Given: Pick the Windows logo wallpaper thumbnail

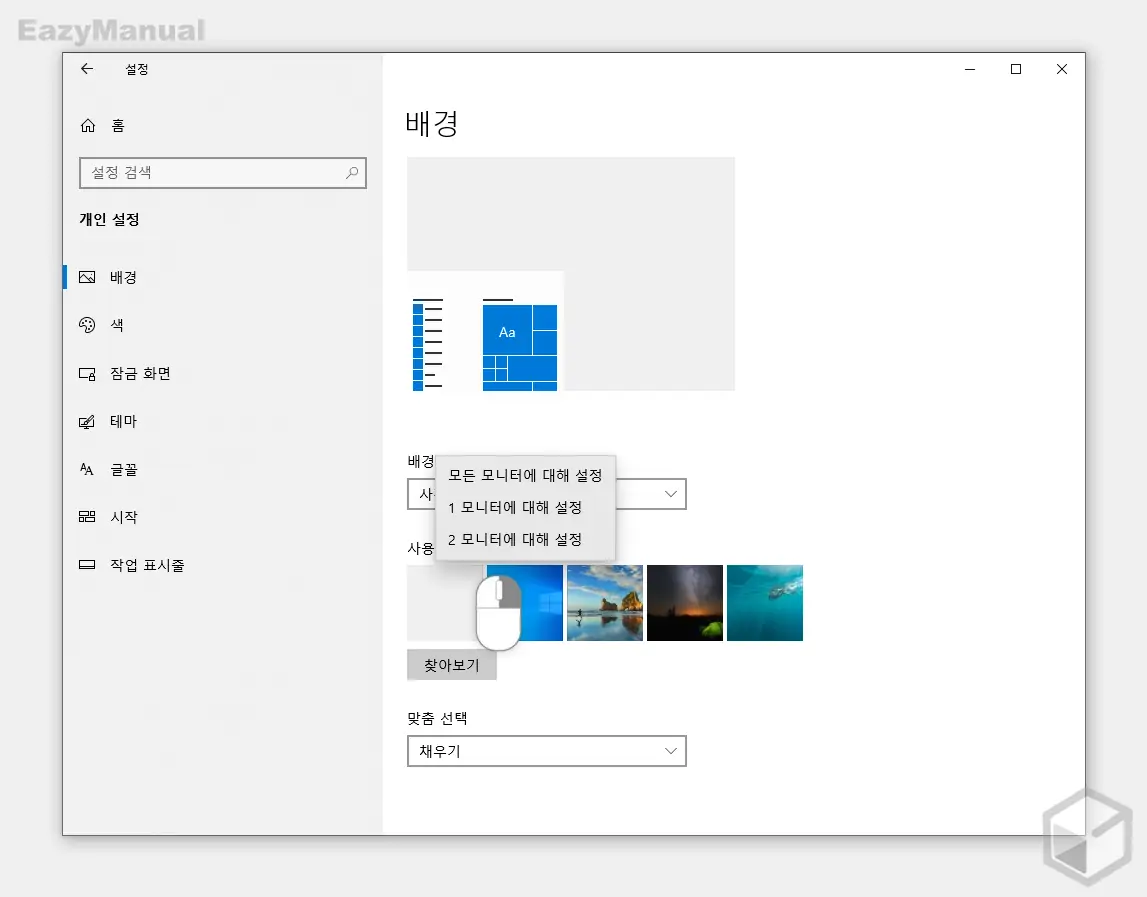Looking at the screenshot, I should [524, 603].
